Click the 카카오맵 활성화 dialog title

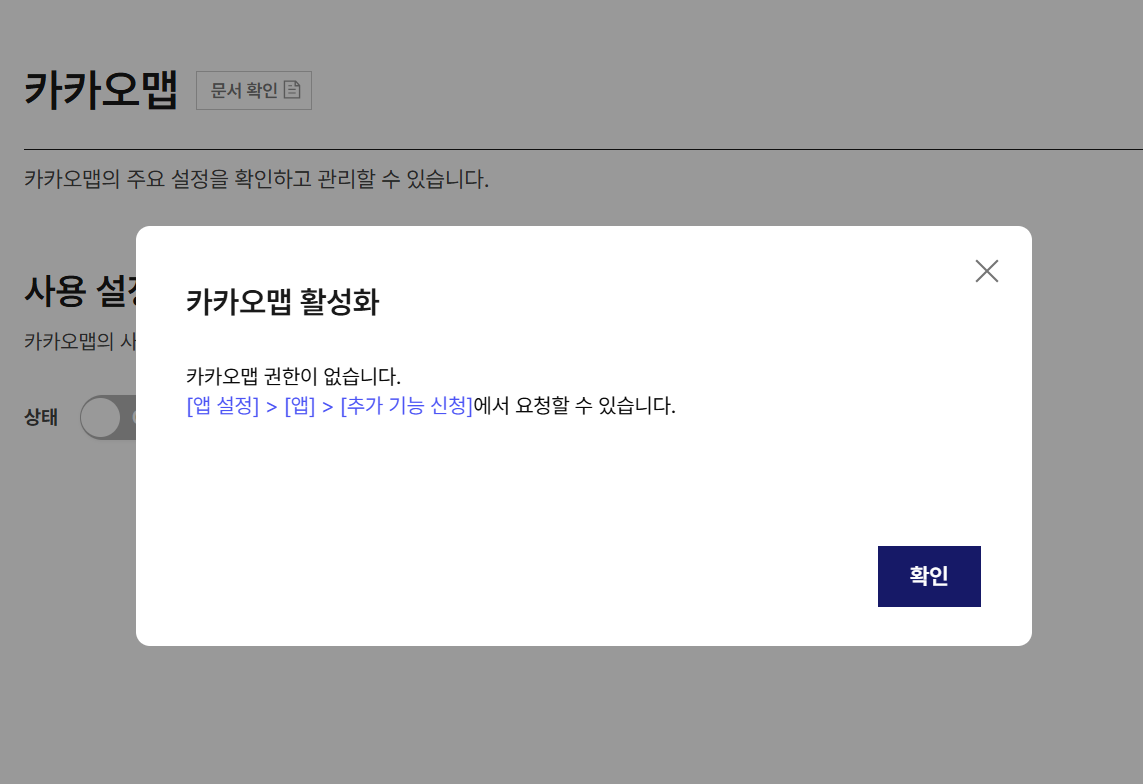click(283, 302)
